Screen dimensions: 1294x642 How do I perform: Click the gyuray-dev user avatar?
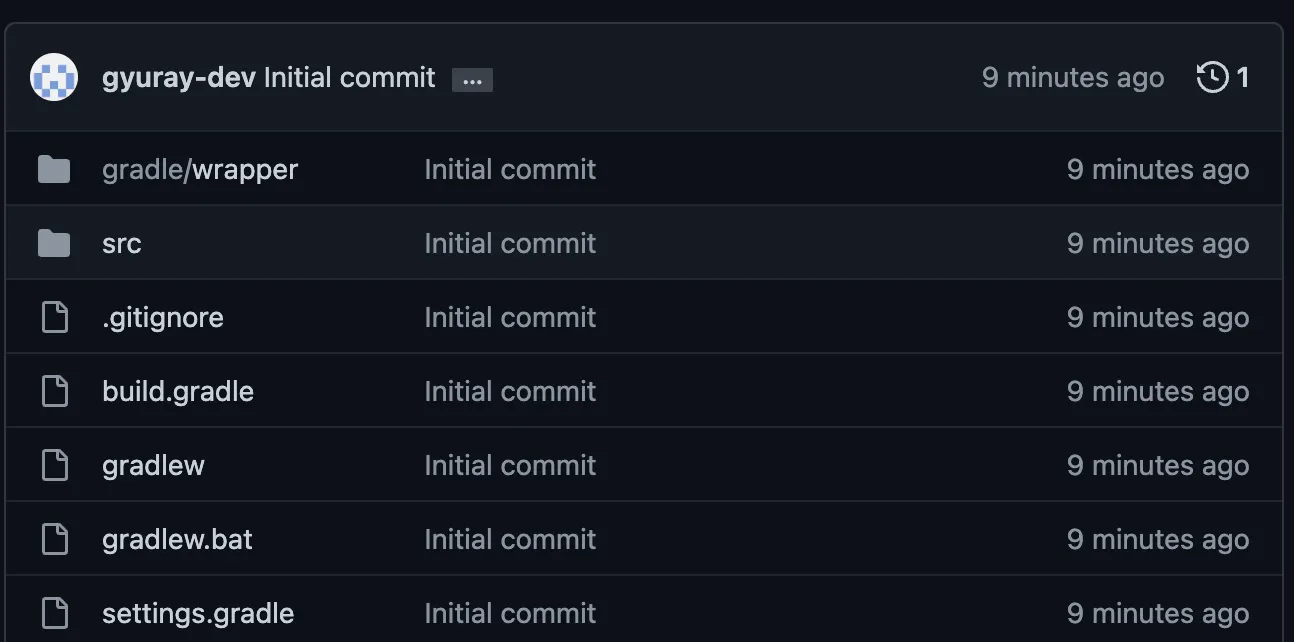coord(54,77)
